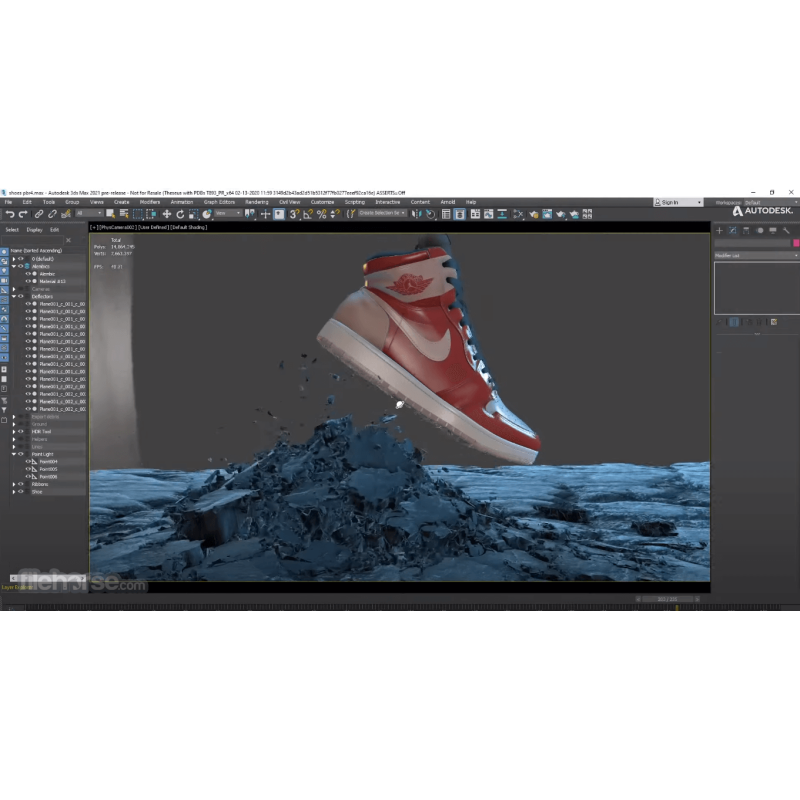Image resolution: width=800 pixels, height=800 pixels.
Task: Click the pink object color swatch
Action: (796, 243)
